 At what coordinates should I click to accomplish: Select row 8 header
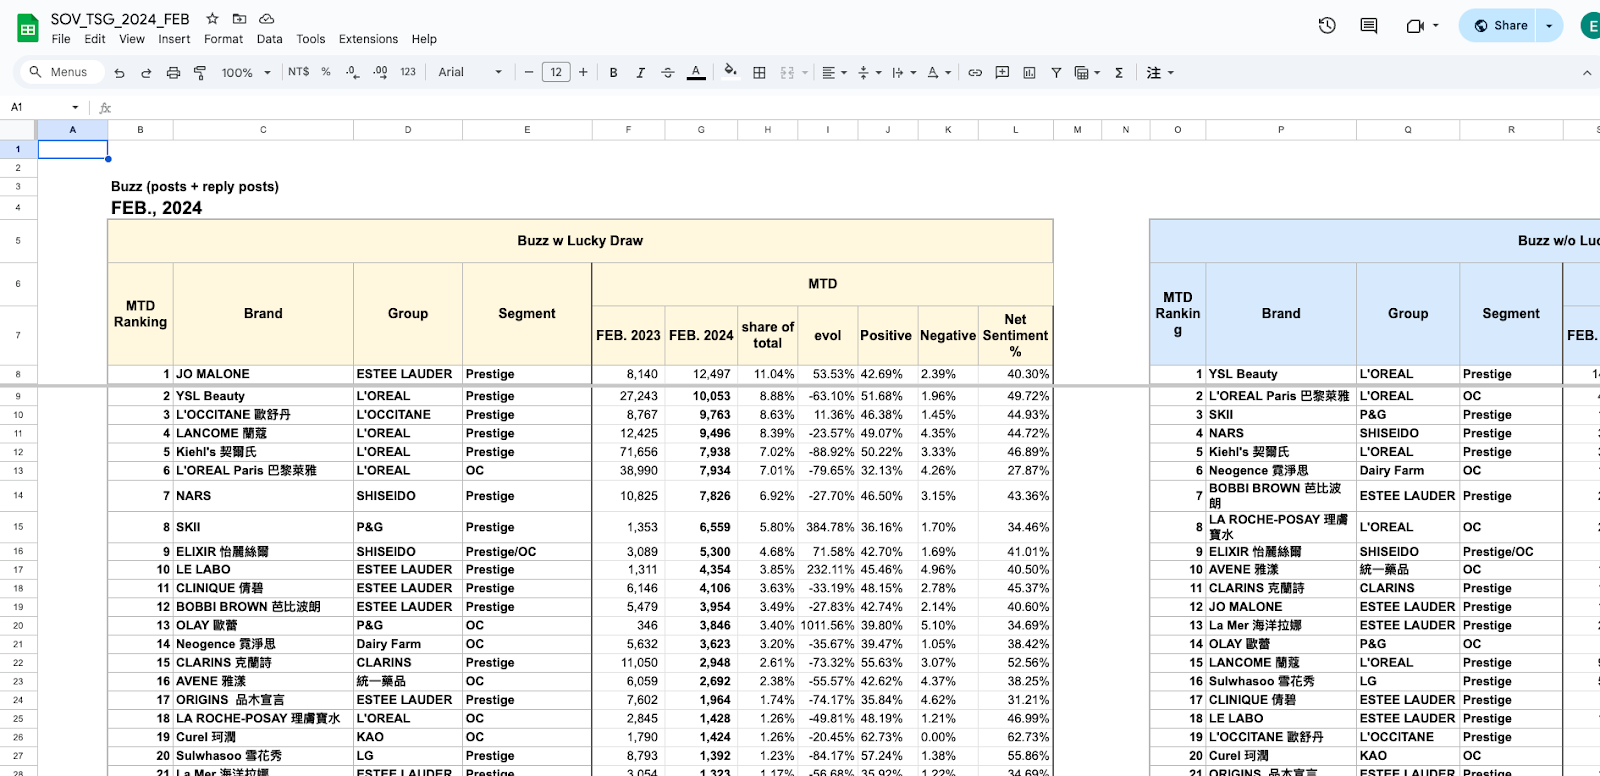(18, 374)
